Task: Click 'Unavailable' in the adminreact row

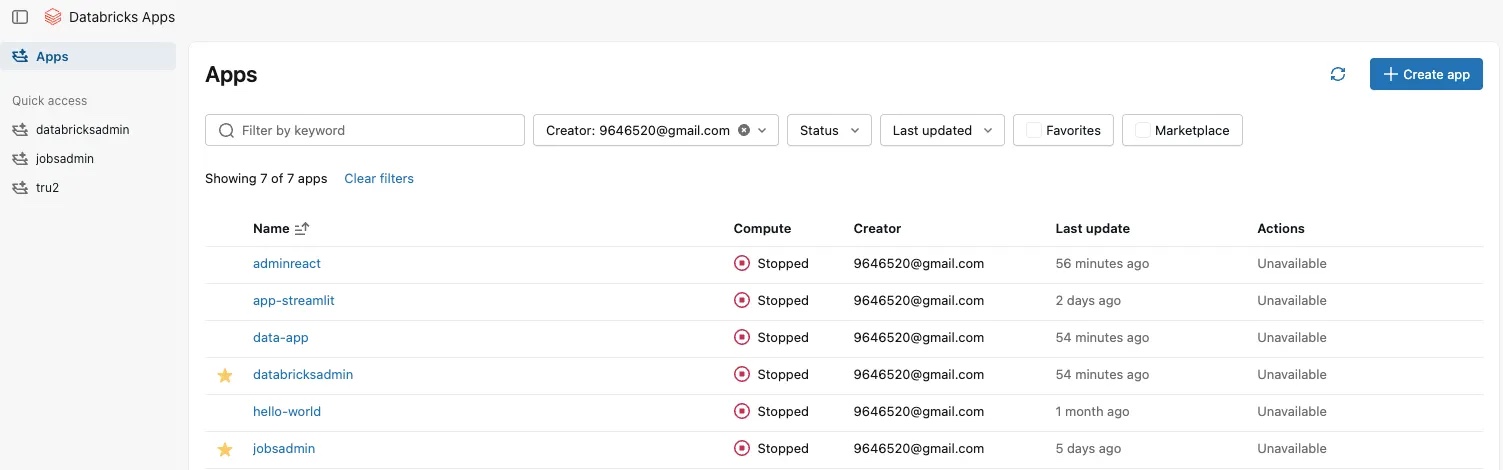Action: (x=1292, y=264)
